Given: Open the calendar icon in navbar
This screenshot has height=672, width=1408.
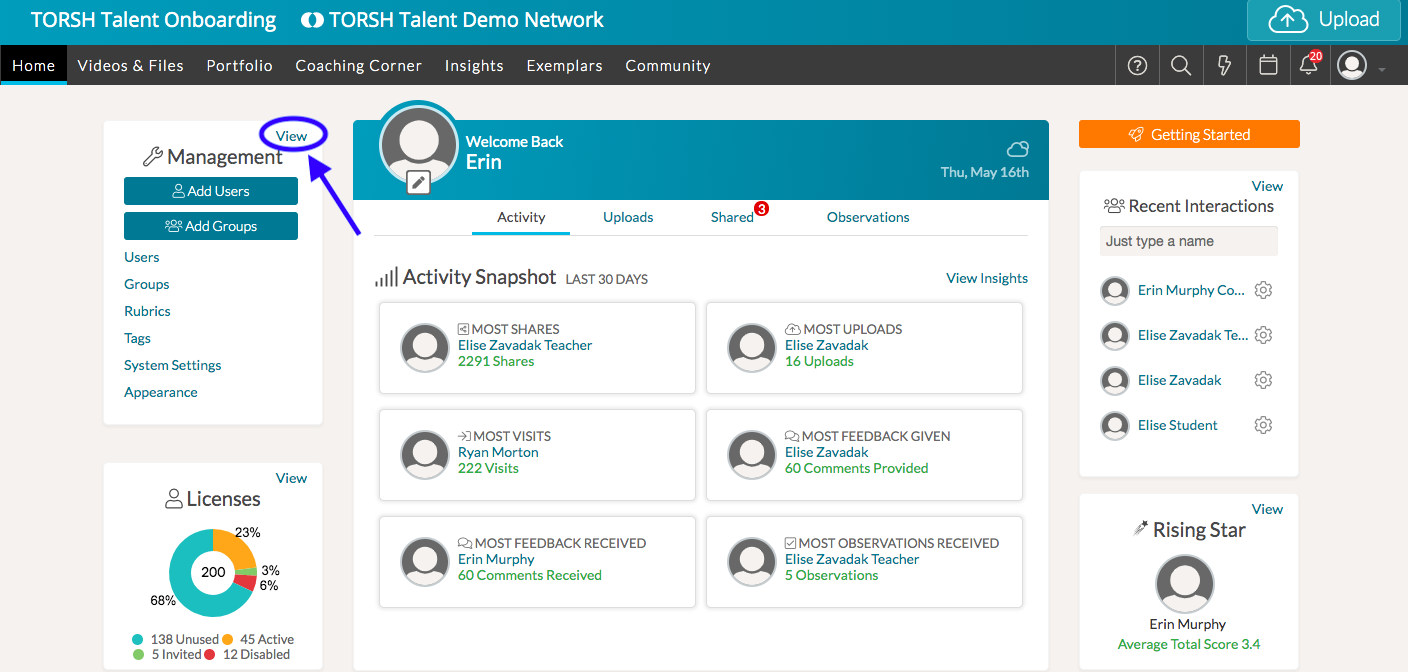Looking at the screenshot, I should pos(1268,66).
